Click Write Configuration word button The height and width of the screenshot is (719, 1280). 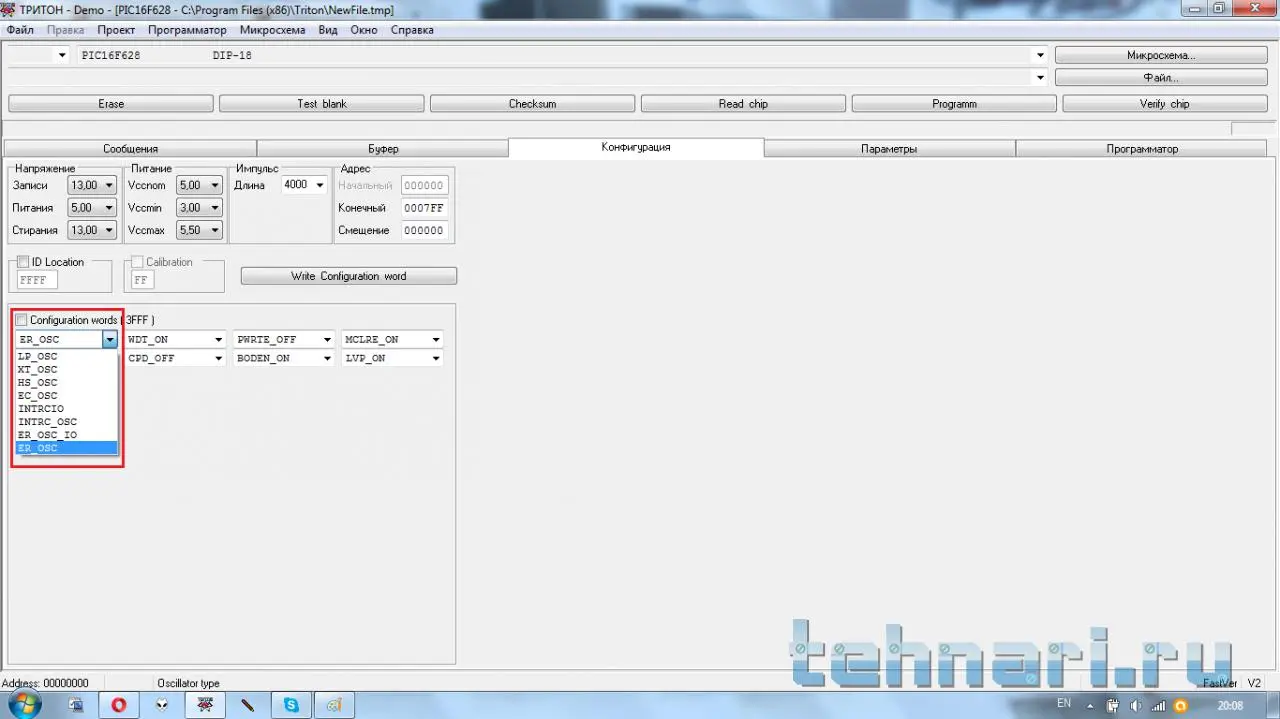click(x=349, y=276)
